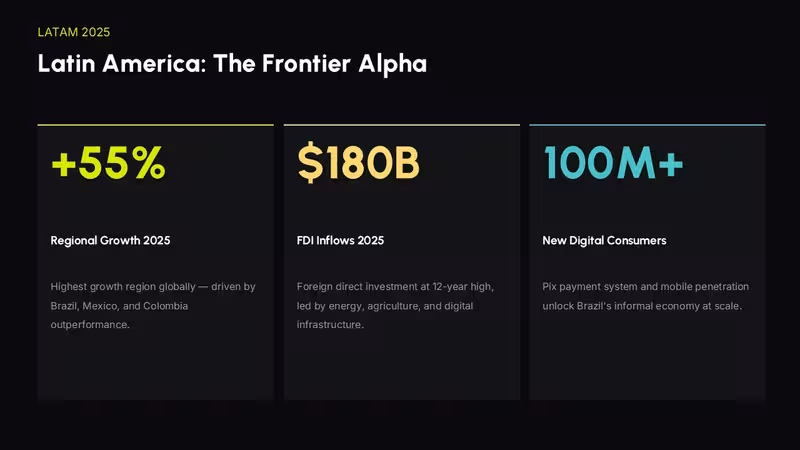Click the $180B statistic
This screenshot has height=450, width=800.
[358, 163]
